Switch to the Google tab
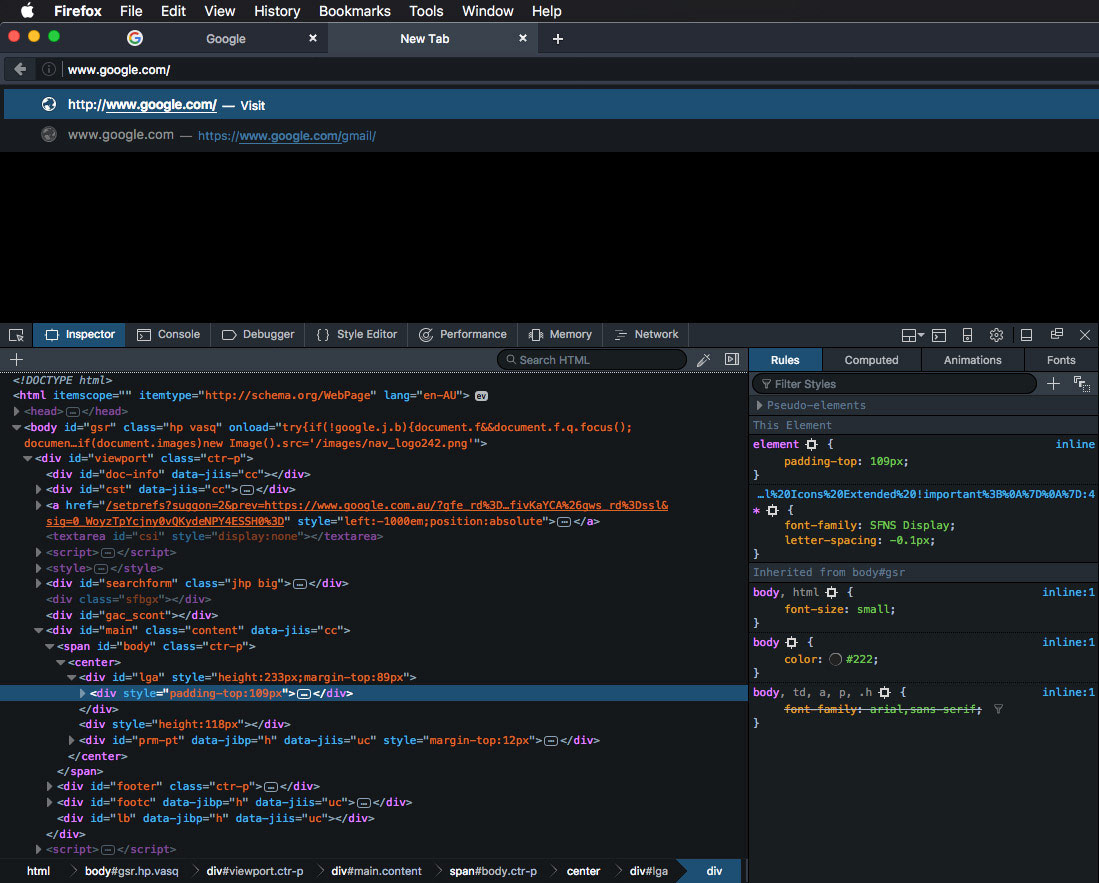The image size is (1099, 883). pos(226,39)
